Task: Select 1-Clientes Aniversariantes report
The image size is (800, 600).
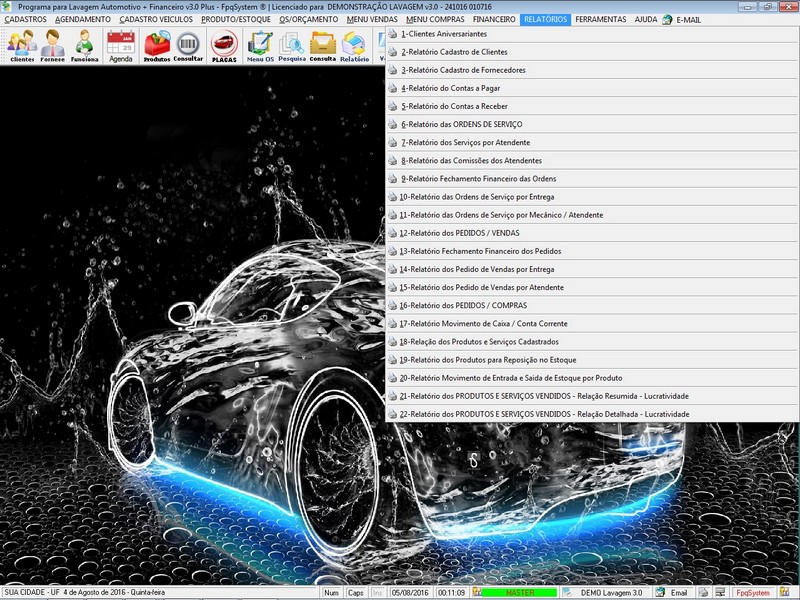Action: tap(438, 34)
